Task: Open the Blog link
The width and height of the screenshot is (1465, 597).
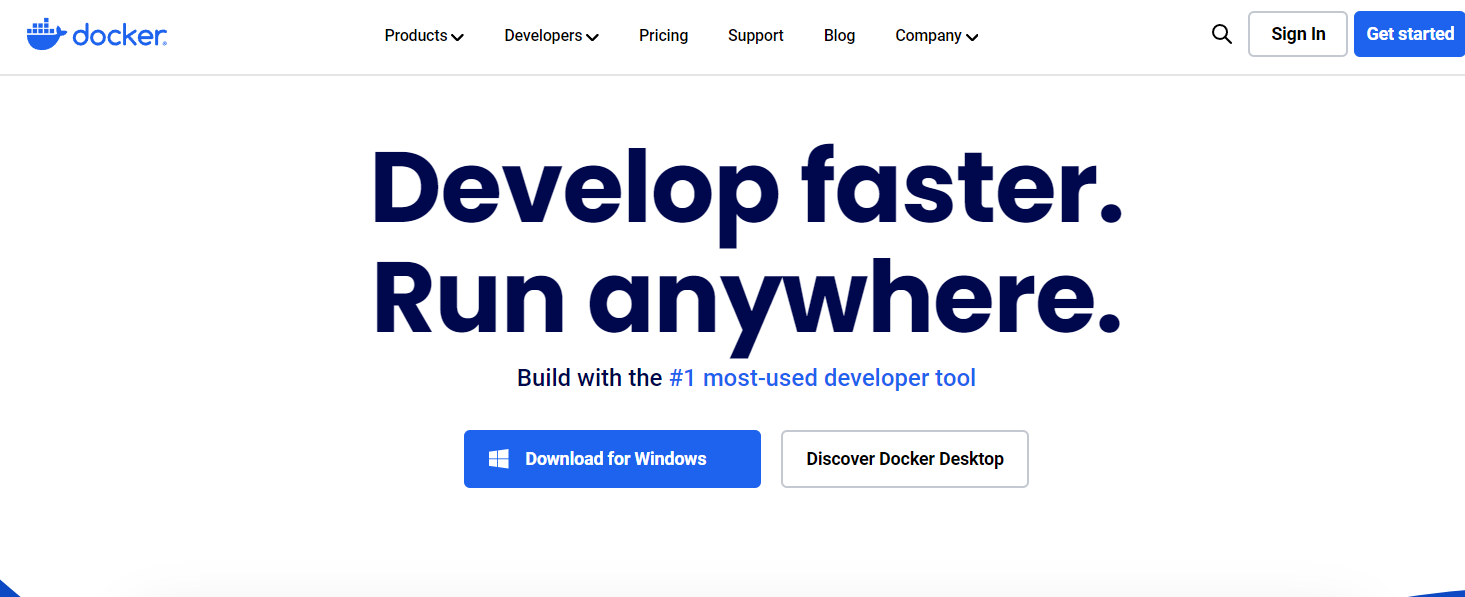Action: [x=839, y=36]
